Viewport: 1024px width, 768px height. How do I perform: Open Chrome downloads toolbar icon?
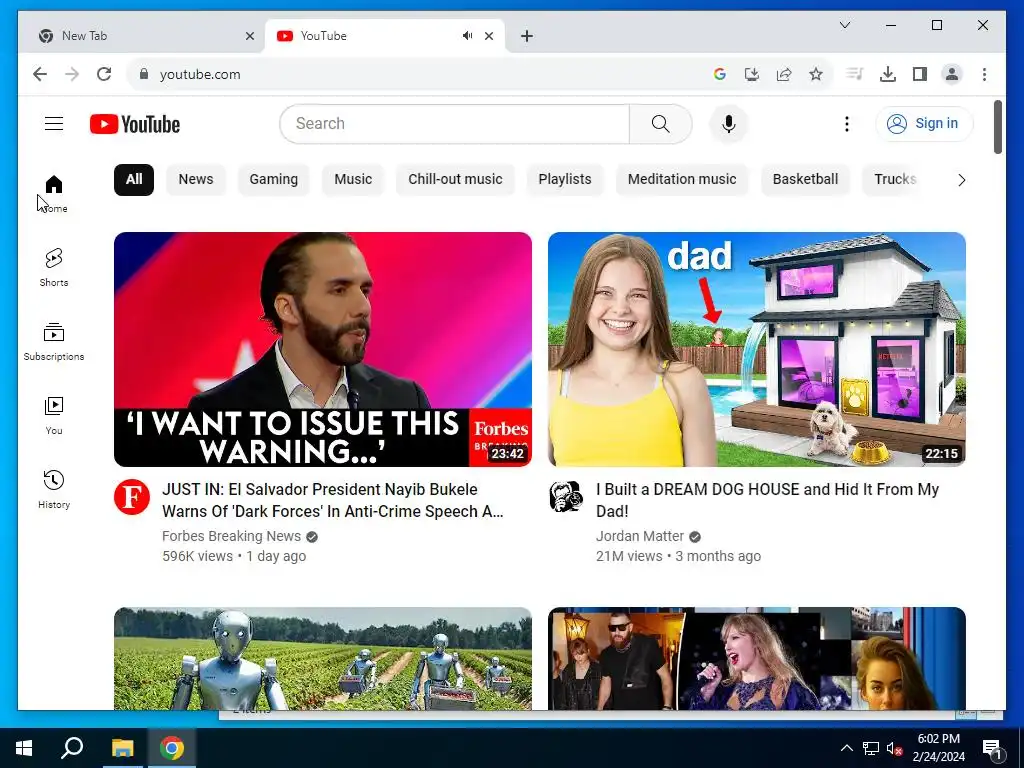click(x=888, y=74)
